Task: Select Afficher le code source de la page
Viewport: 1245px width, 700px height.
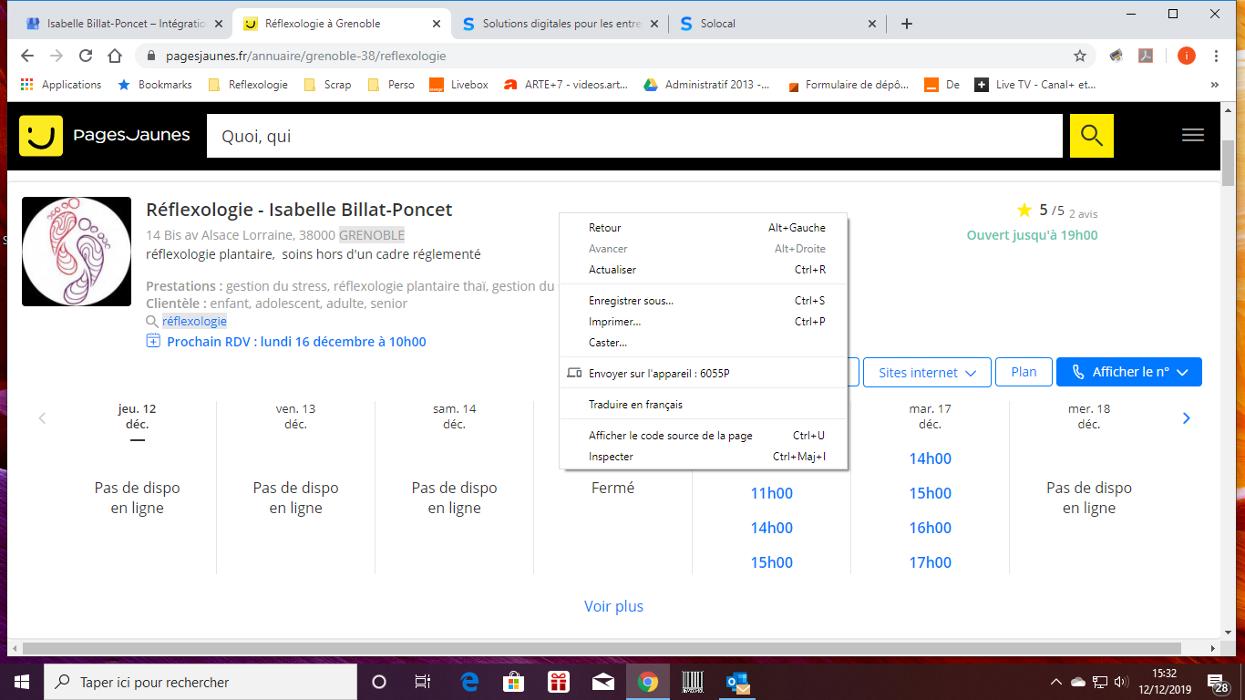Action: (704, 436)
